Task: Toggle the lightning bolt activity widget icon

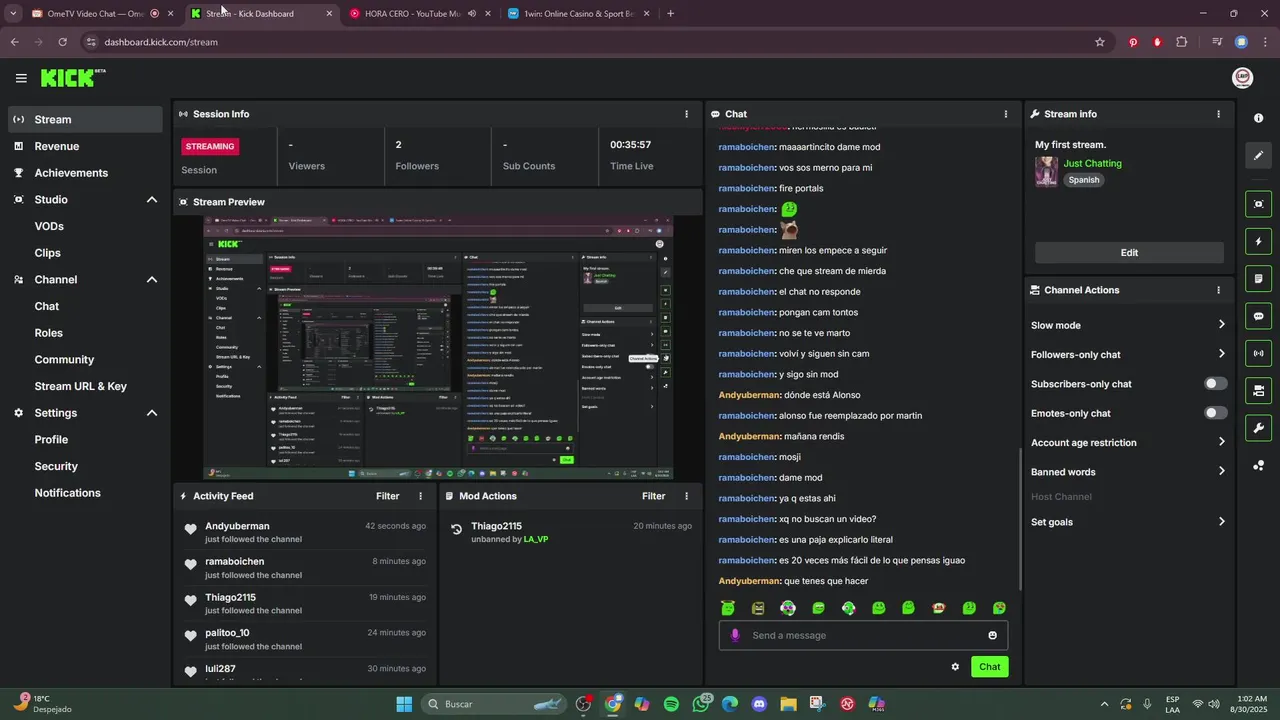Action: [x=1258, y=241]
